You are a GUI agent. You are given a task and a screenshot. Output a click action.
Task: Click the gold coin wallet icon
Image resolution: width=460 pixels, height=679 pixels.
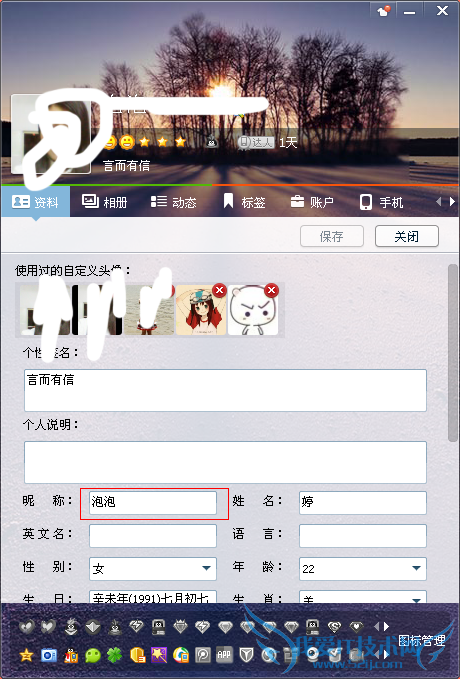137,655
